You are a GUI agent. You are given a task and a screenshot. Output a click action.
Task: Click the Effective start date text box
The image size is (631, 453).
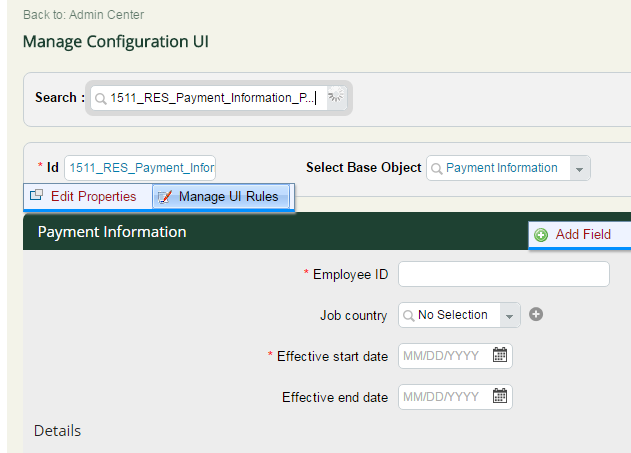[445, 356]
